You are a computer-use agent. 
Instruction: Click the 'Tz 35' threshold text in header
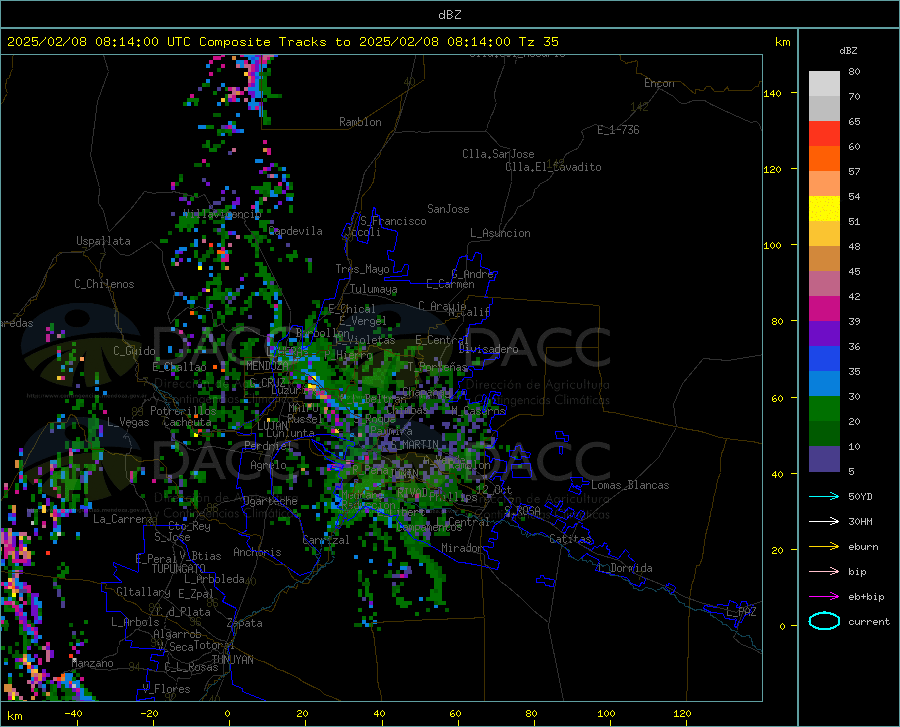pyautogui.click(x=538, y=42)
